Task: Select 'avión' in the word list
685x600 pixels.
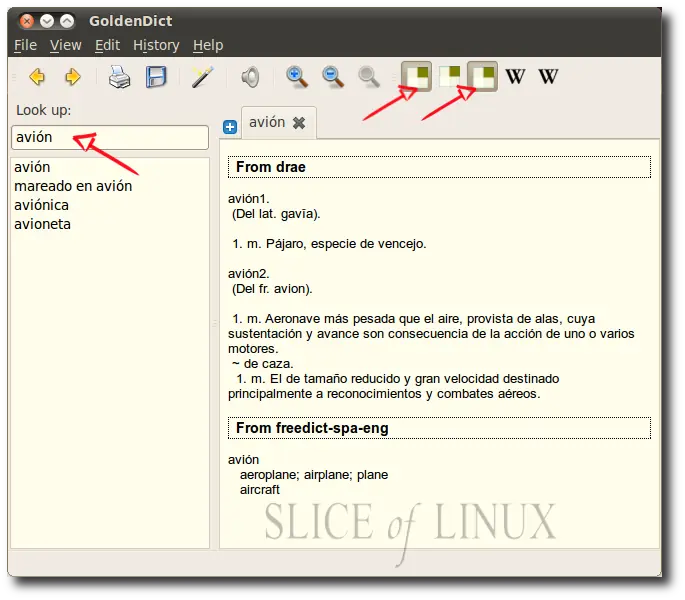Action: (x=32, y=167)
